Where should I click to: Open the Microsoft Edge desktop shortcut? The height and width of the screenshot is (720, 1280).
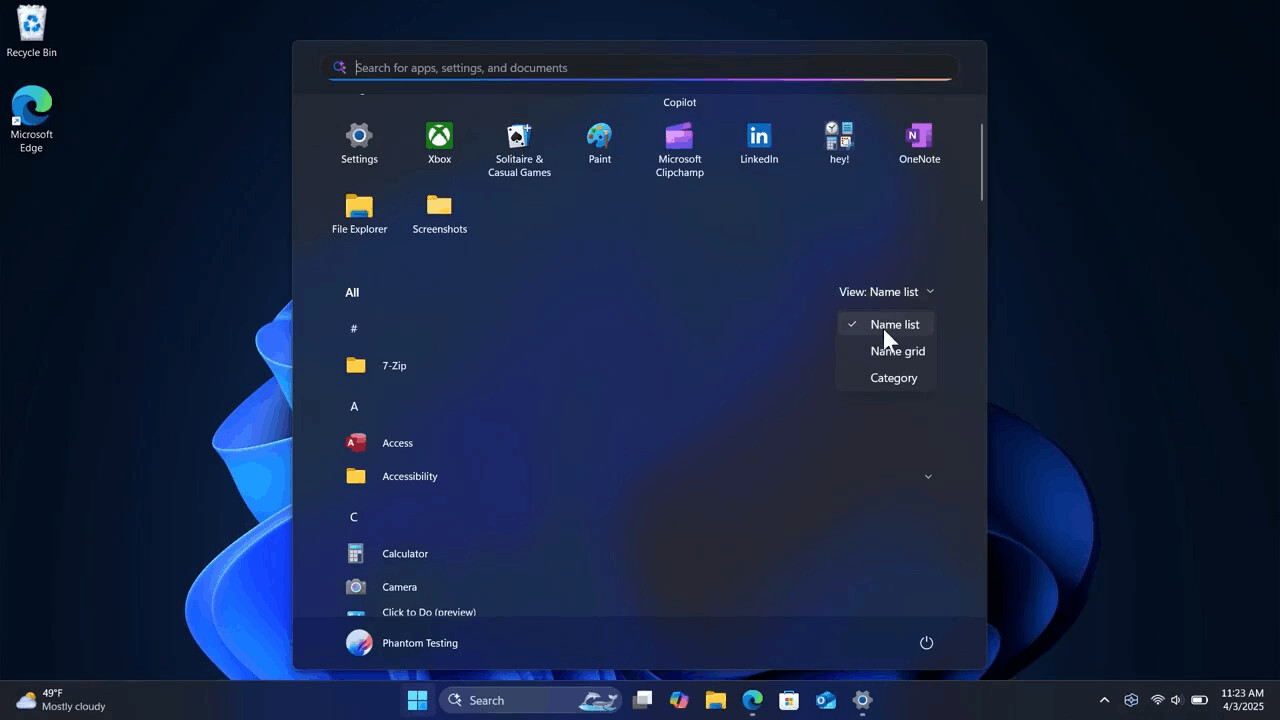click(x=31, y=119)
